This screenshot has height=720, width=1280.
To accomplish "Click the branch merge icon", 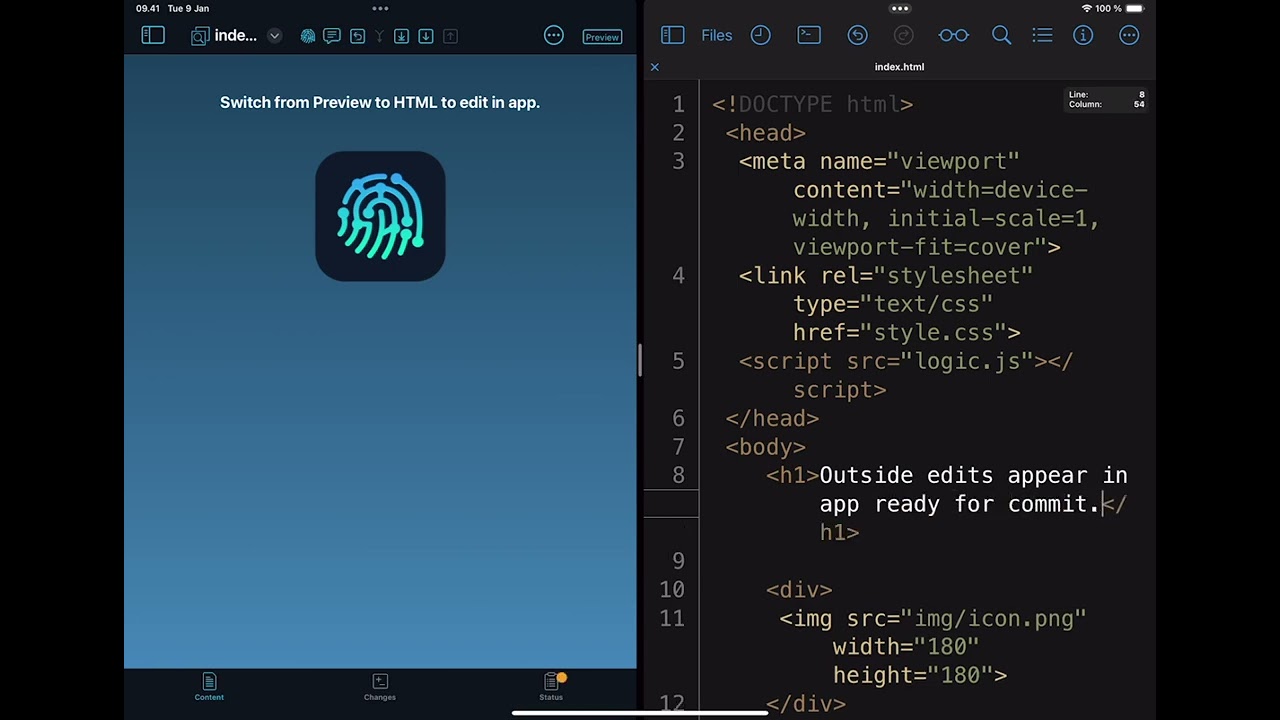I will [x=379, y=36].
